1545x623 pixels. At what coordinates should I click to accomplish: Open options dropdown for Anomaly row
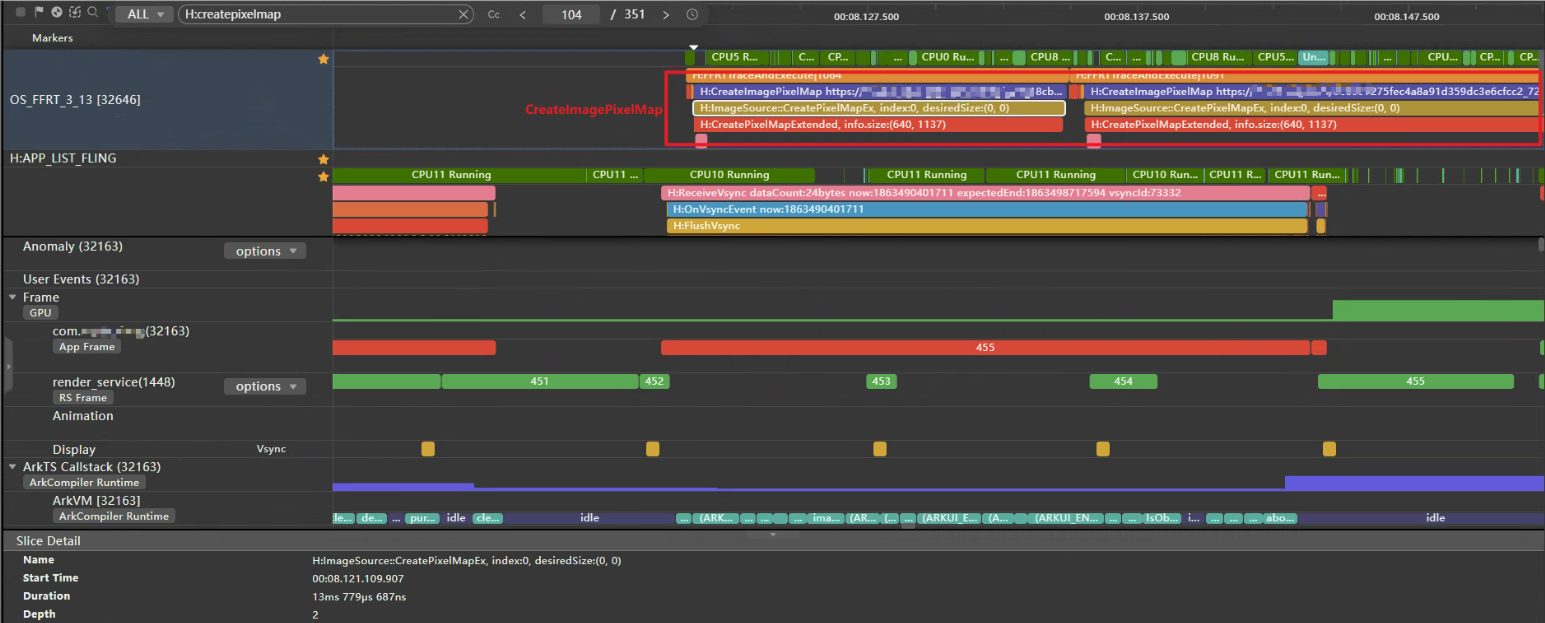click(265, 251)
